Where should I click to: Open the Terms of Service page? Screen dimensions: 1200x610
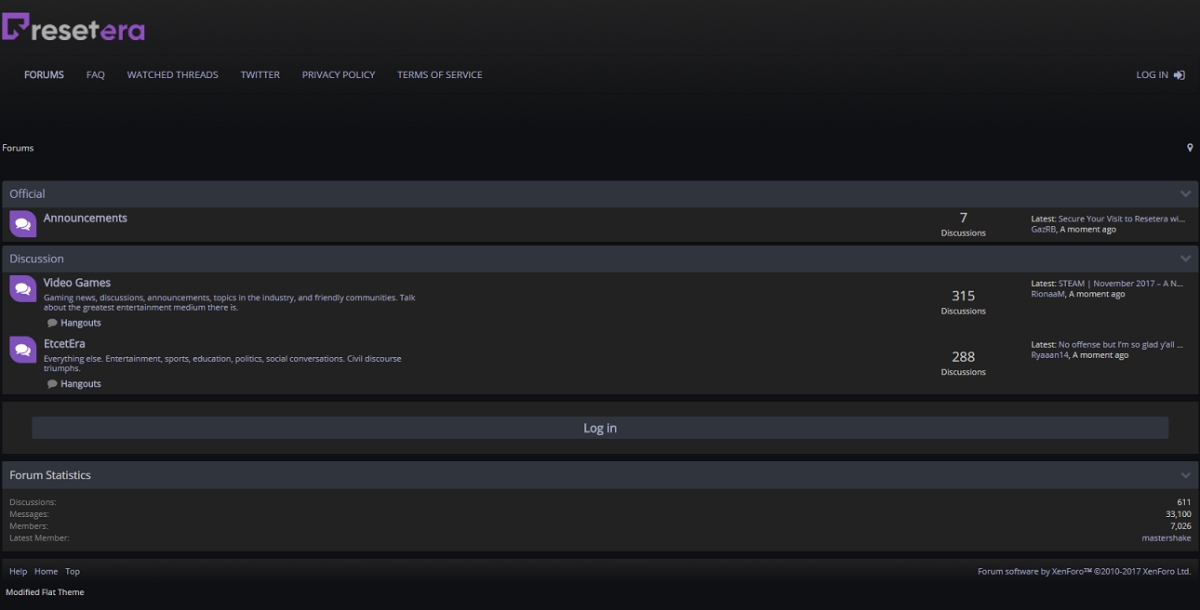click(439, 74)
